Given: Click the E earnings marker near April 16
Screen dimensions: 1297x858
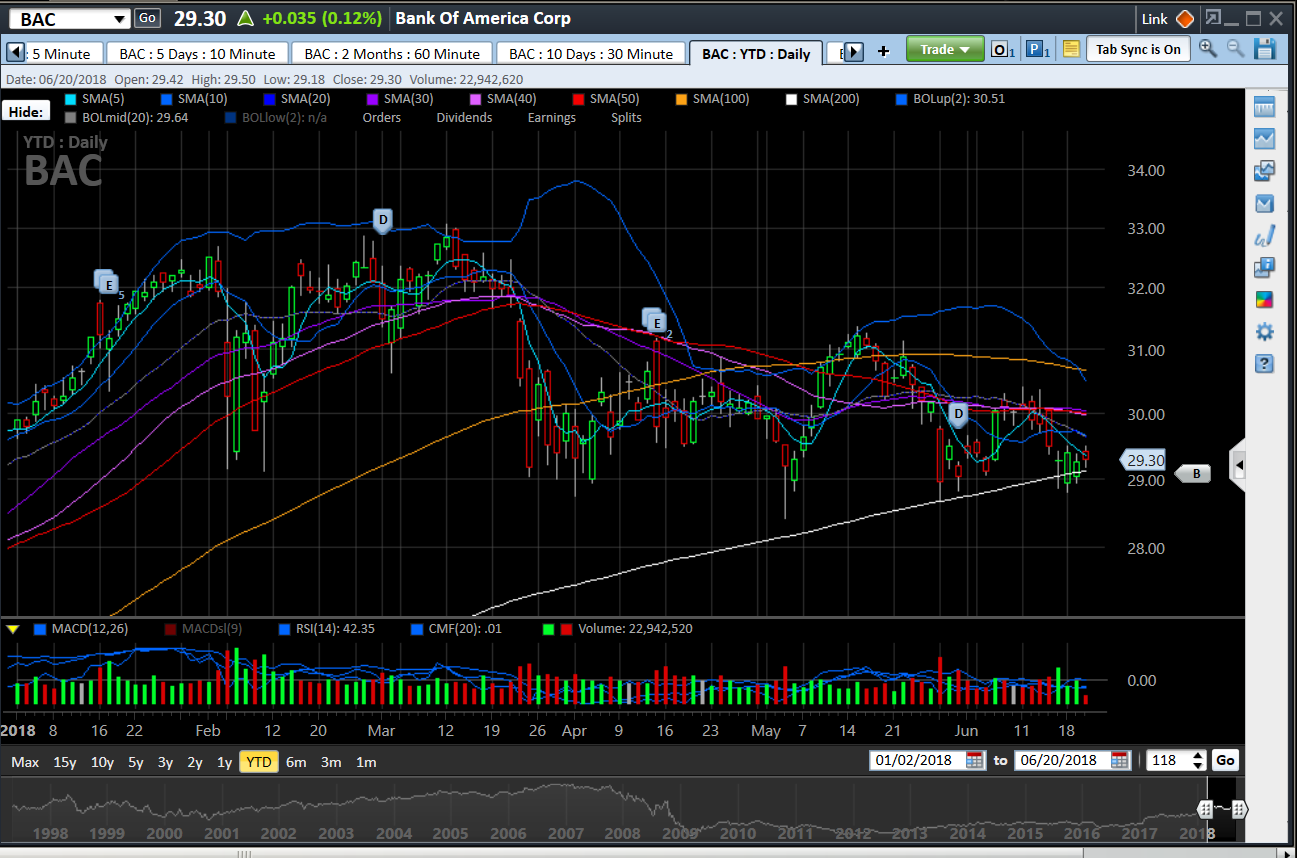Looking at the screenshot, I should pos(655,322).
